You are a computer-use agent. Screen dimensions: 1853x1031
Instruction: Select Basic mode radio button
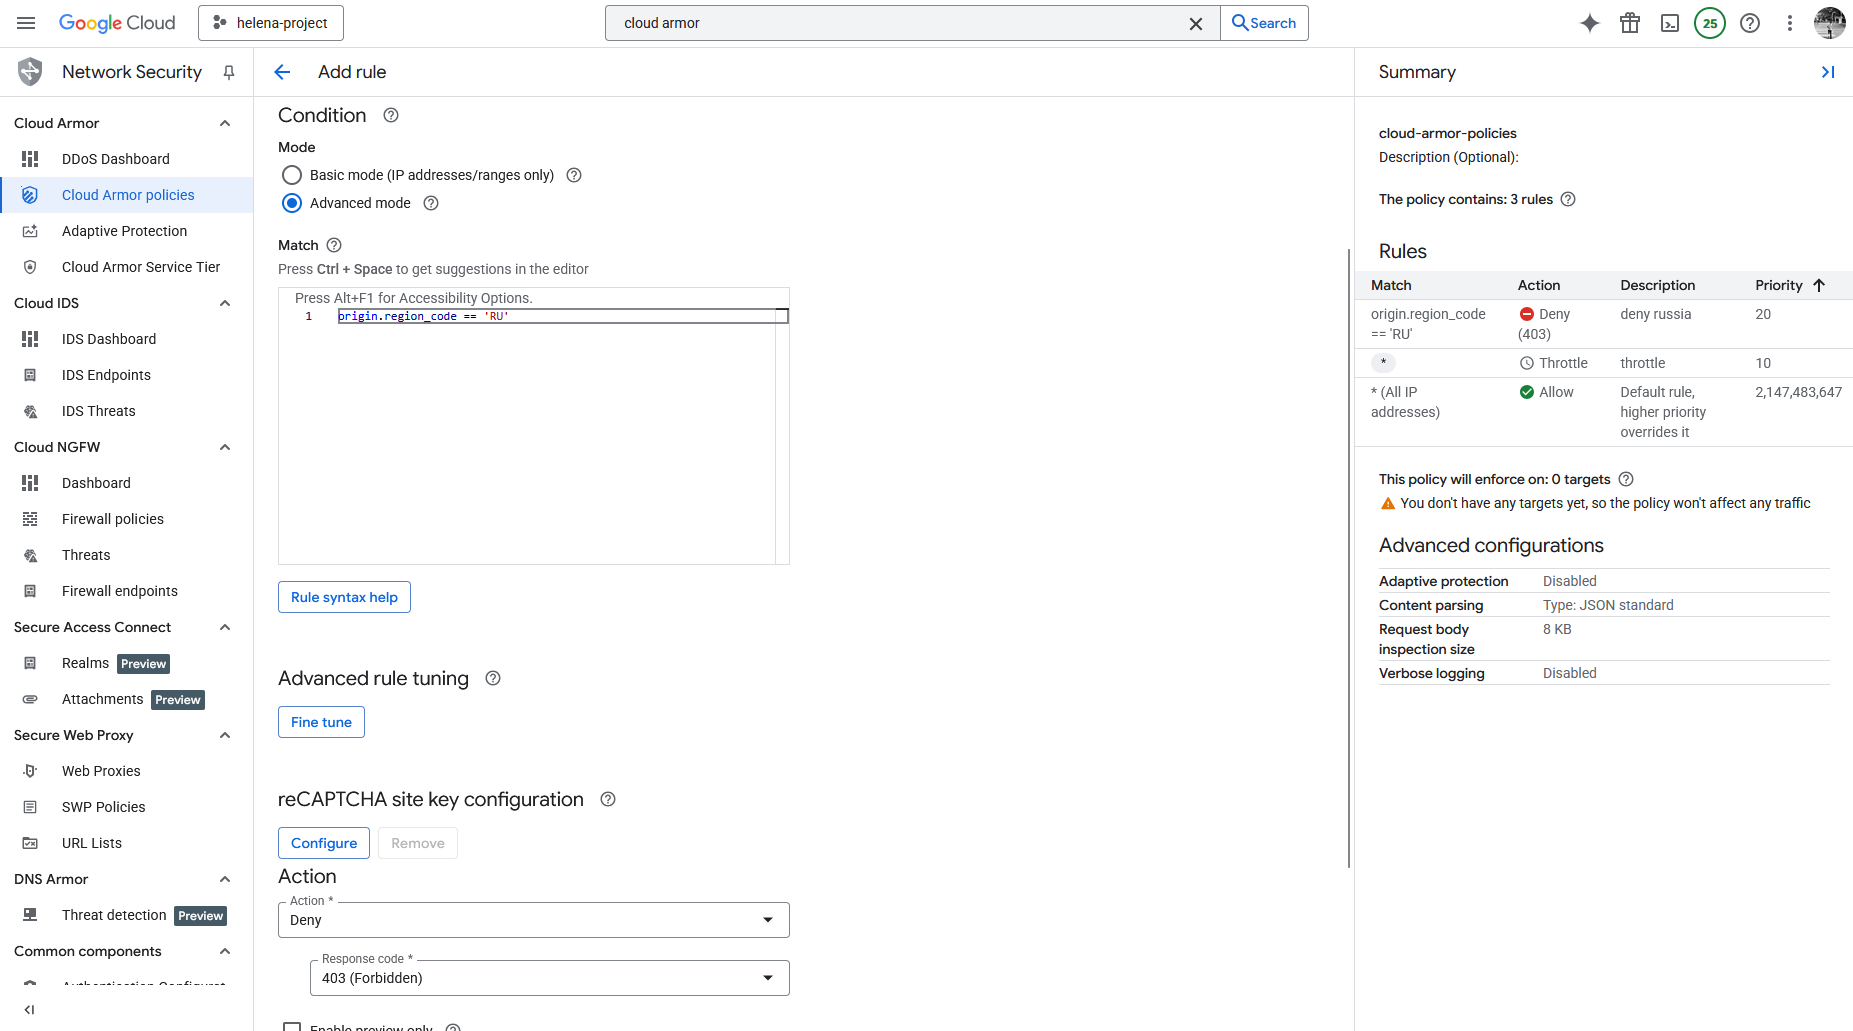click(292, 175)
